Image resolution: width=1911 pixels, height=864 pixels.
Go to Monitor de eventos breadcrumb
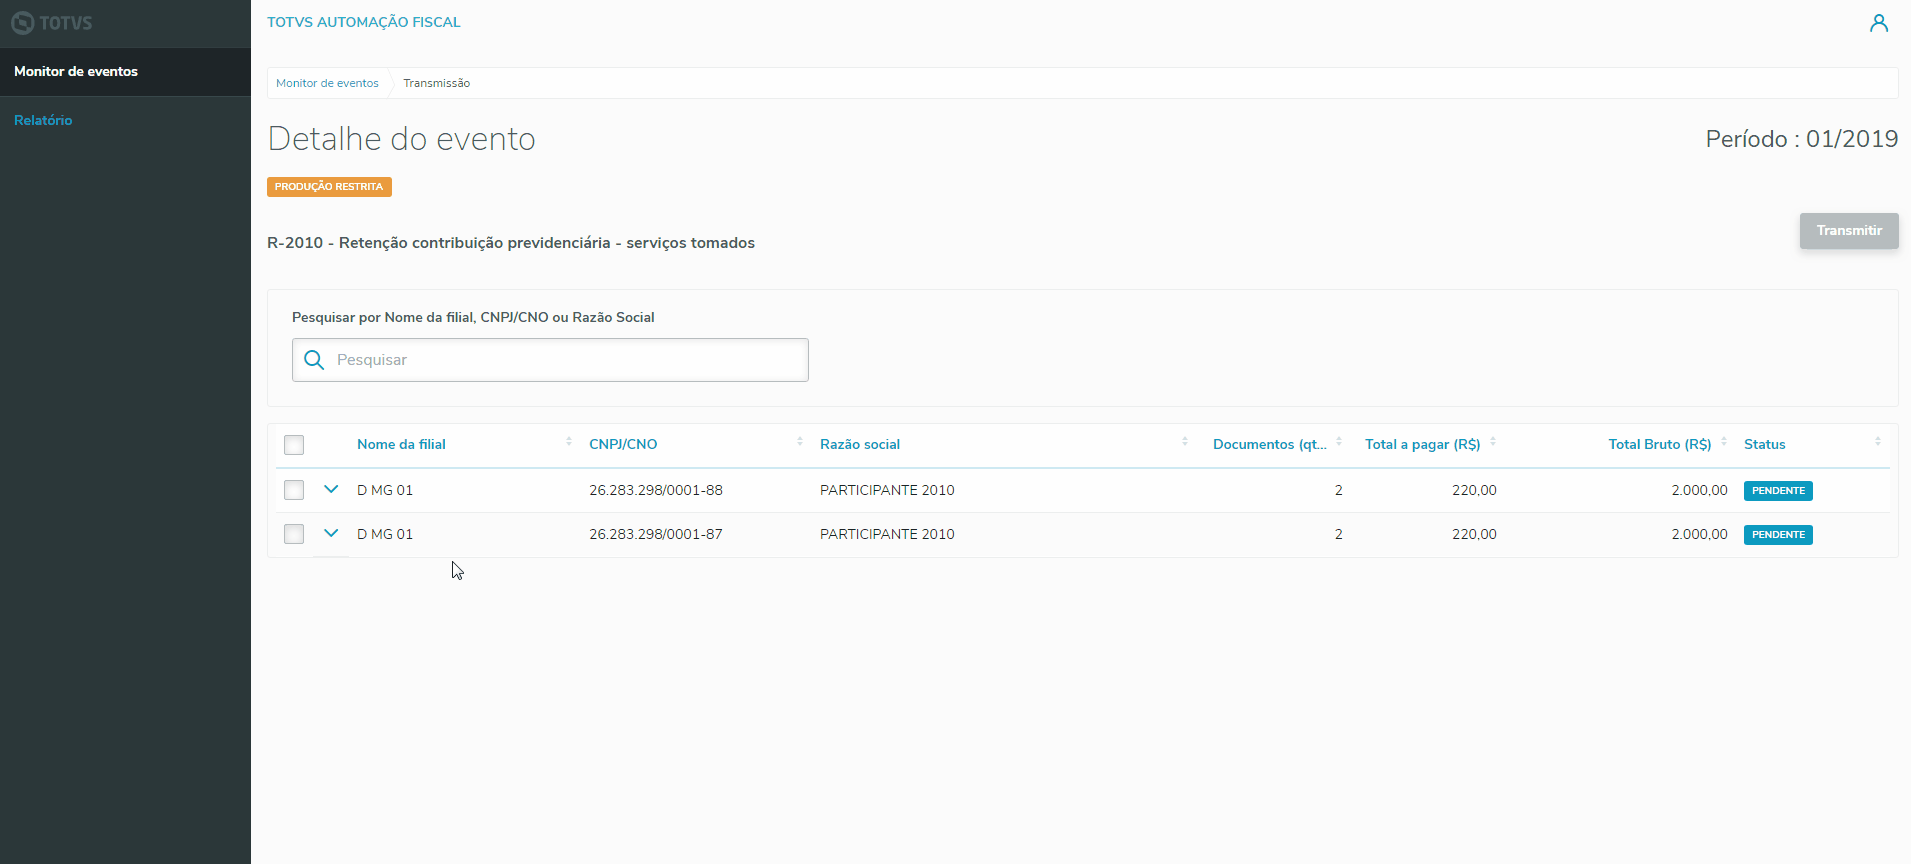click(x=327, y=83)
